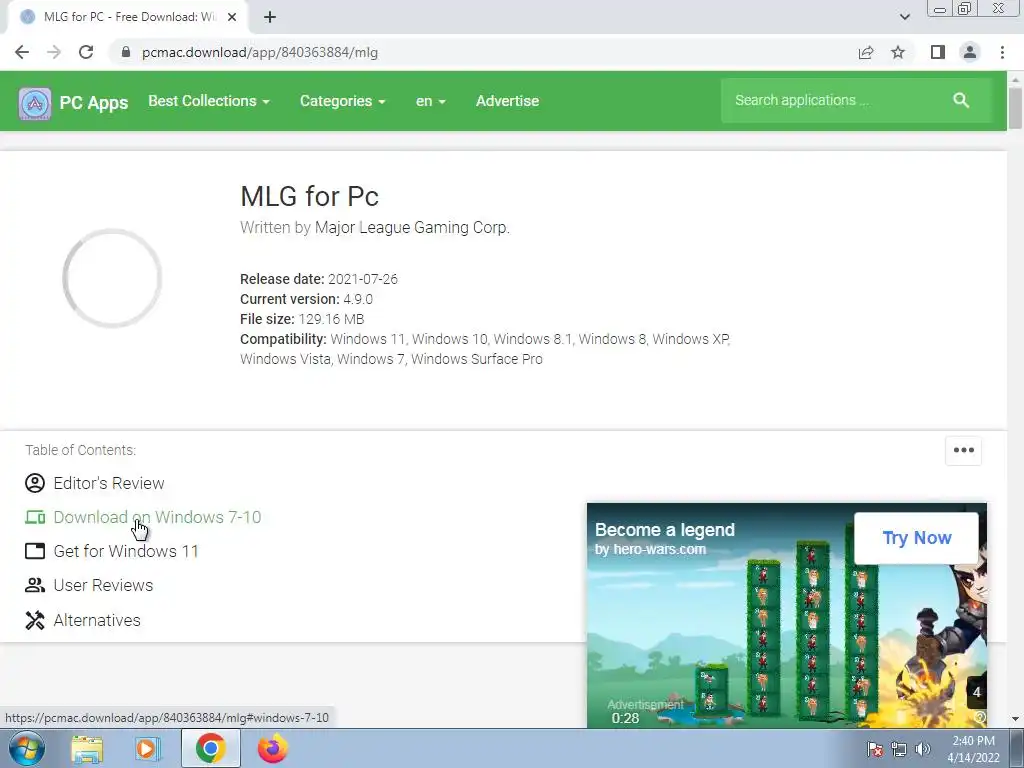Jump to Download on Windows 7-10
1024x768 pixels.
(157, 517)
